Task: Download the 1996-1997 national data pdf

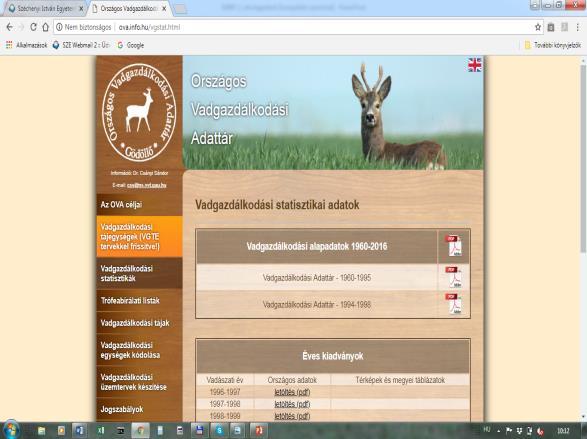Action: (x=292, y=392)
